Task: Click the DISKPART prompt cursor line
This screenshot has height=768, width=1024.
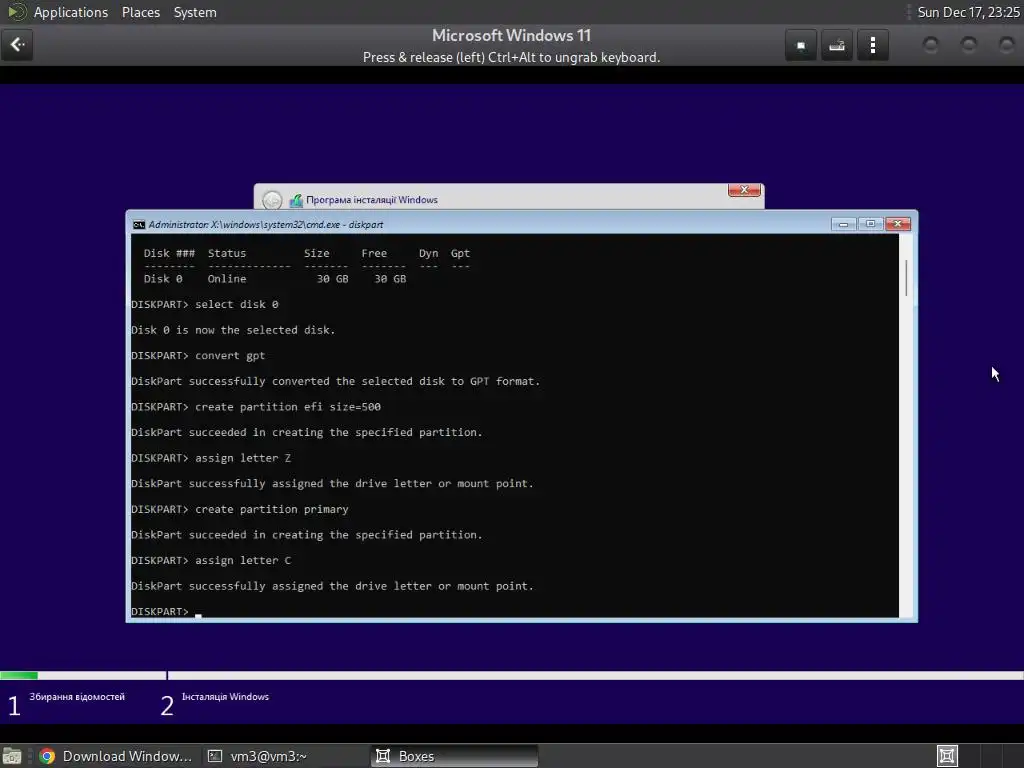Action: pos(167,612)
